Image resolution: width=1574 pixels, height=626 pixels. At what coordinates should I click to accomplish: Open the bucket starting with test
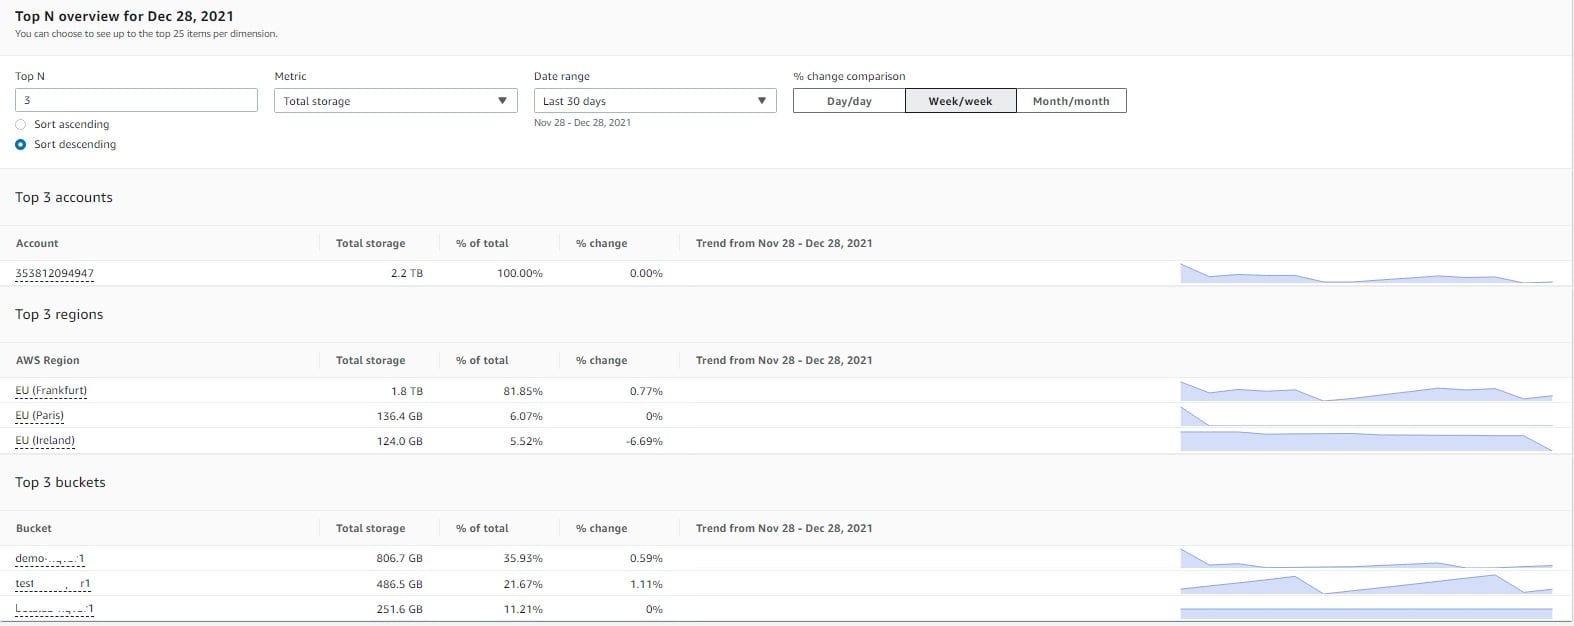tap(53, 584)
